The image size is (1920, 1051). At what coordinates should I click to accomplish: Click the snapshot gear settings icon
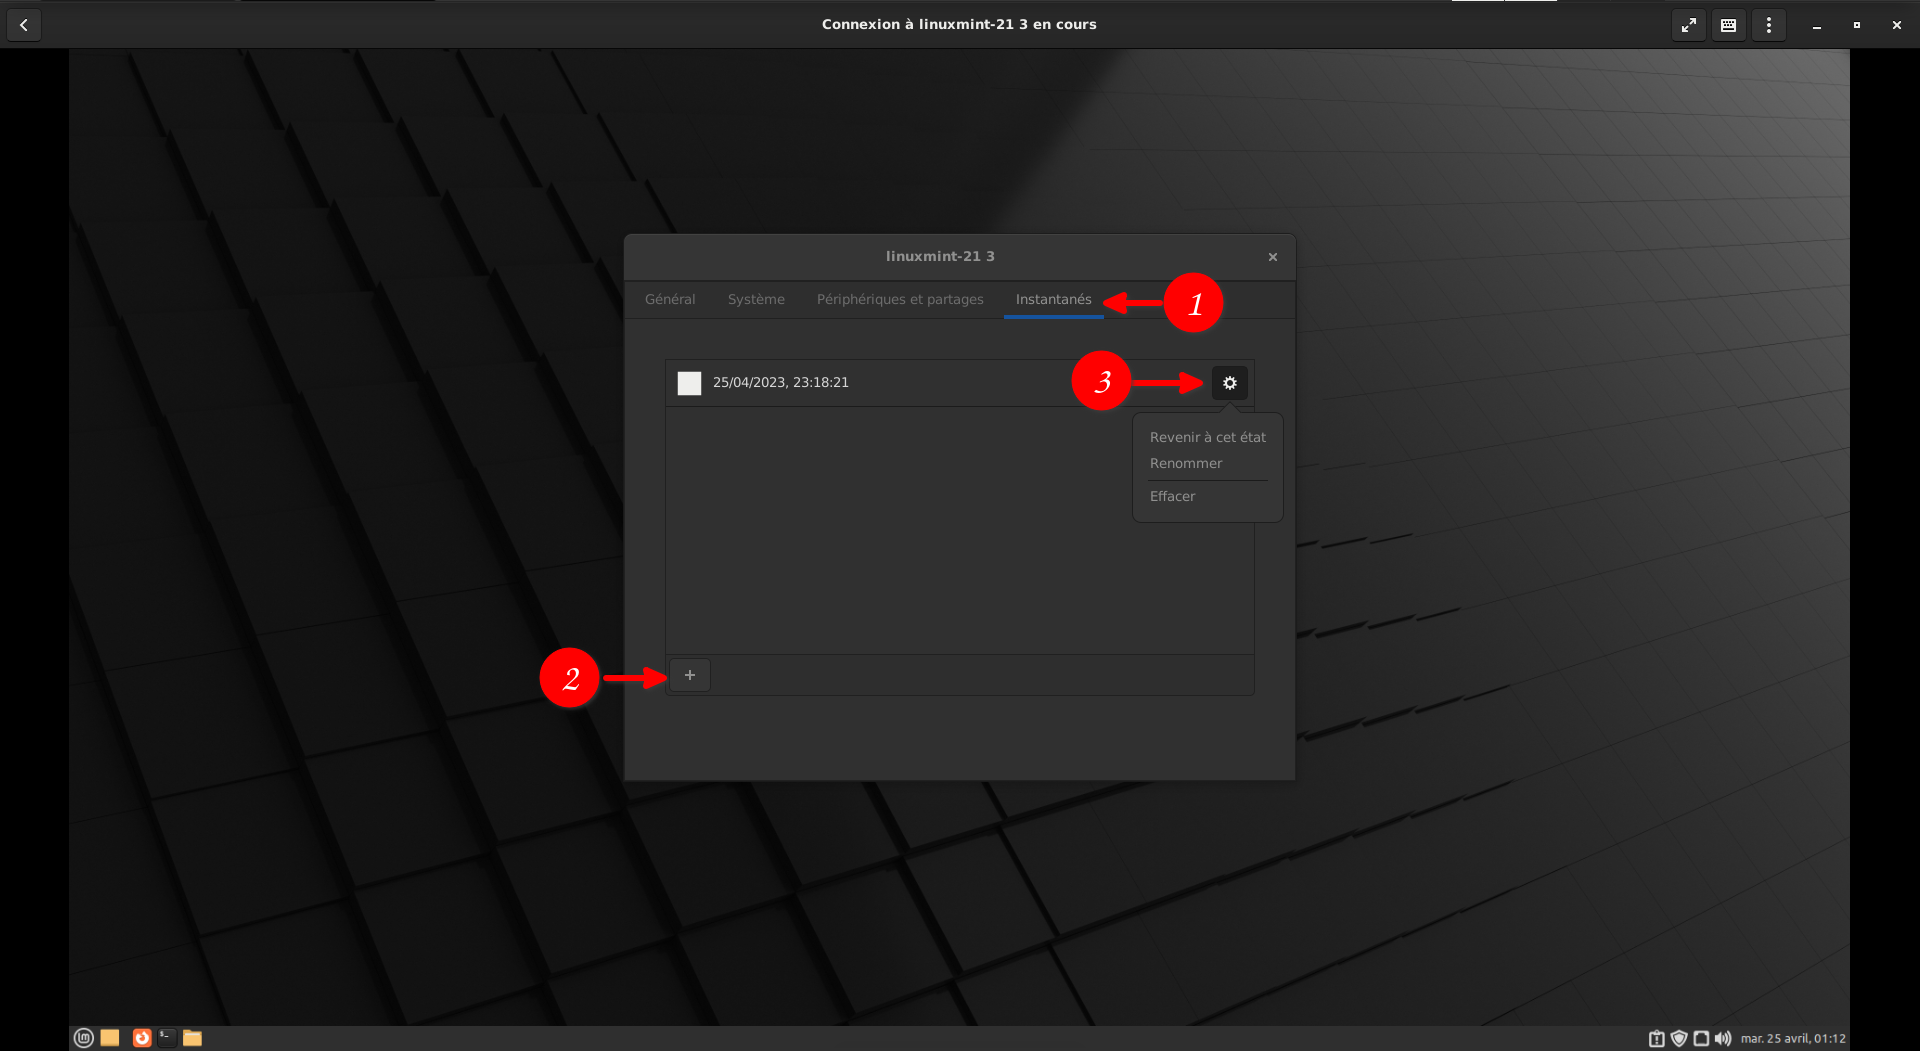(1230, 383)
